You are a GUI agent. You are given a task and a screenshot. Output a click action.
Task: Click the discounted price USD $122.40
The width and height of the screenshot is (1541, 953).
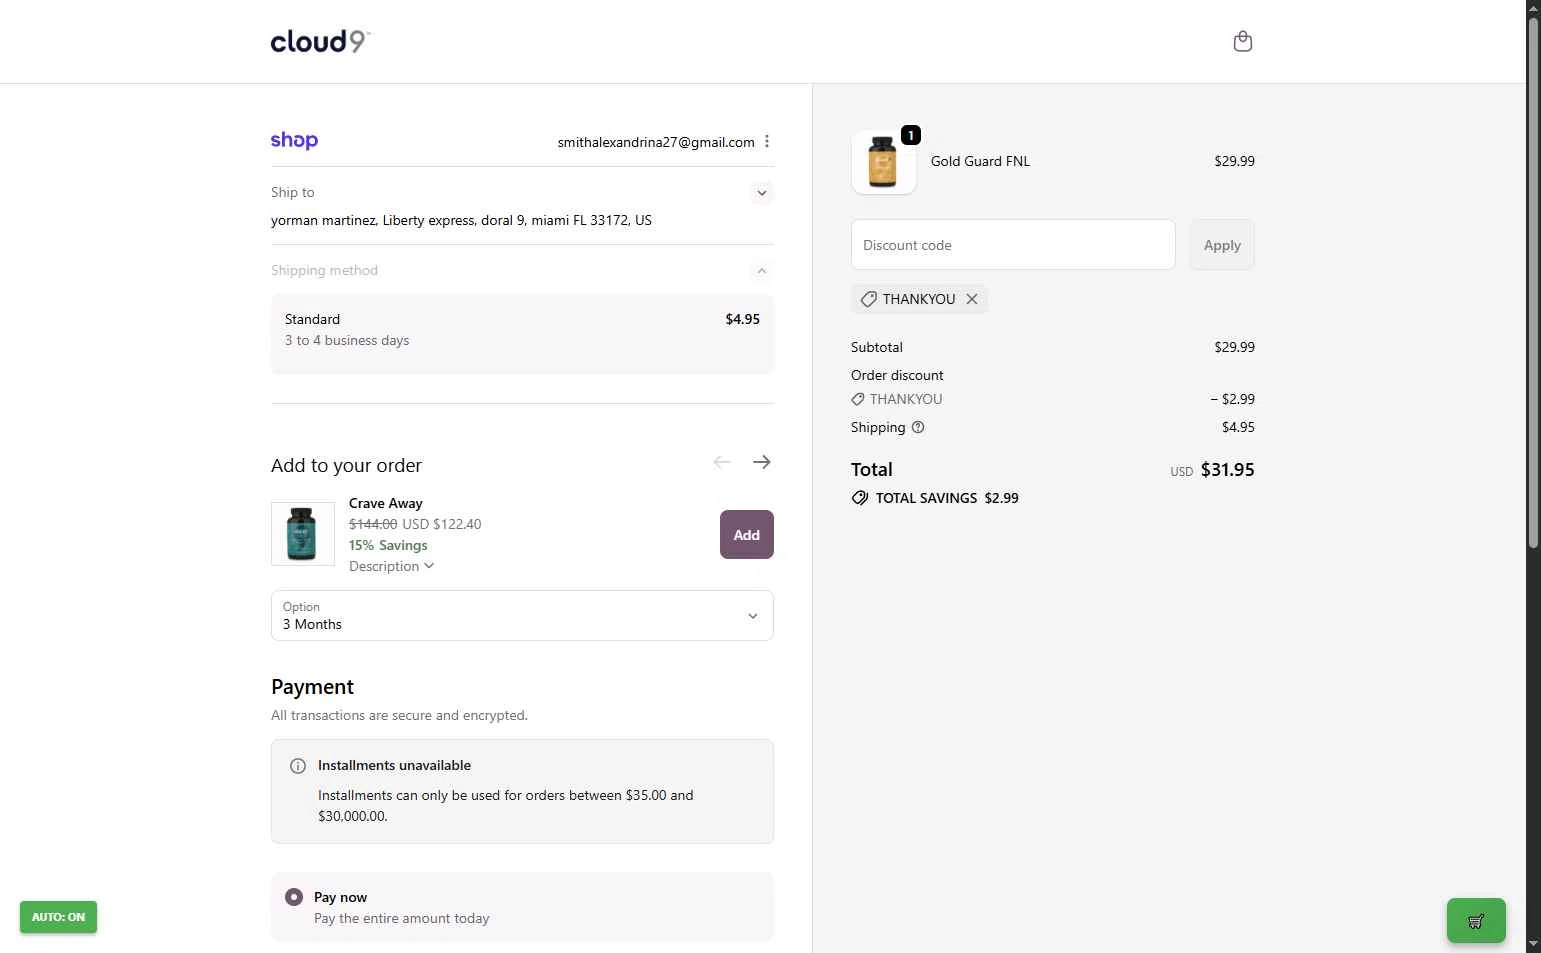click(441, 524)
